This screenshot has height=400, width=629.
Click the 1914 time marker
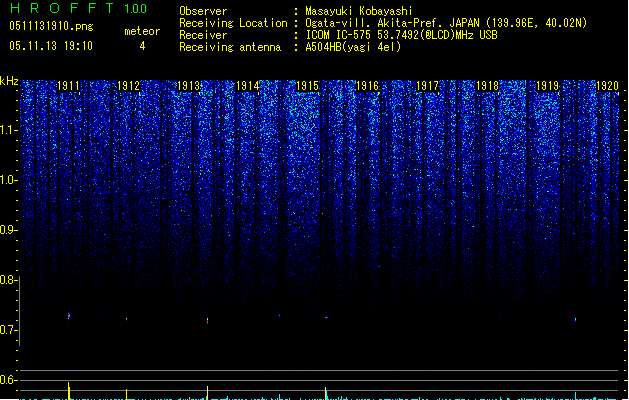tap(248, 86)
